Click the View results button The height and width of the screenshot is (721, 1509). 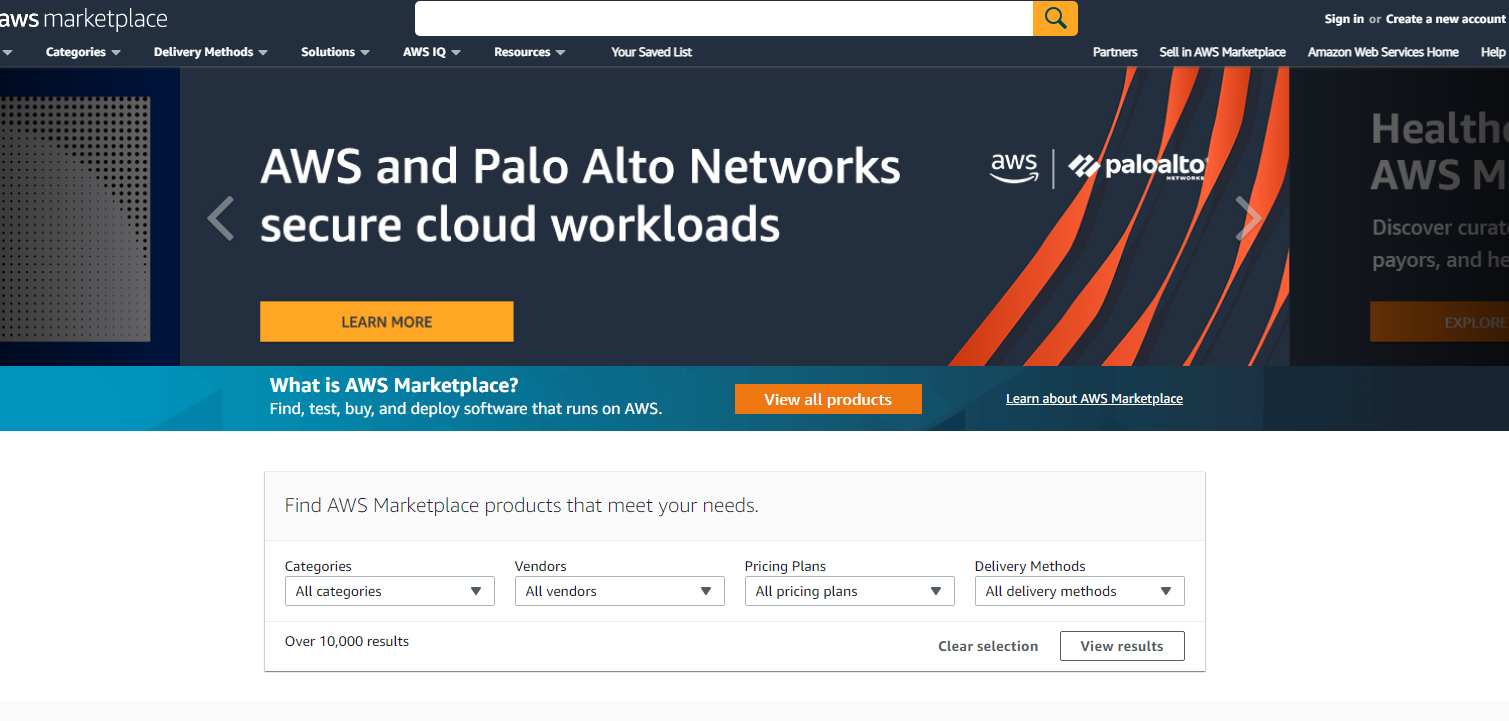point(1122,646)
